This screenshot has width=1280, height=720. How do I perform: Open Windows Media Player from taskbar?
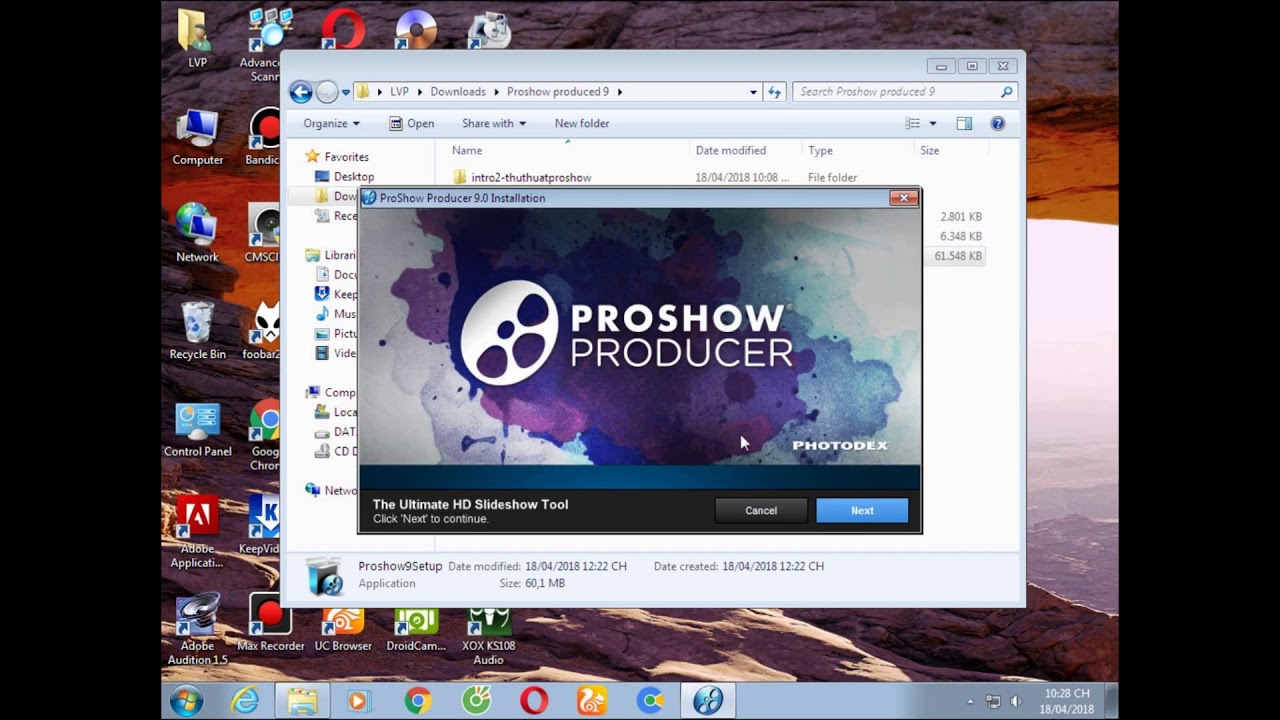357,701
